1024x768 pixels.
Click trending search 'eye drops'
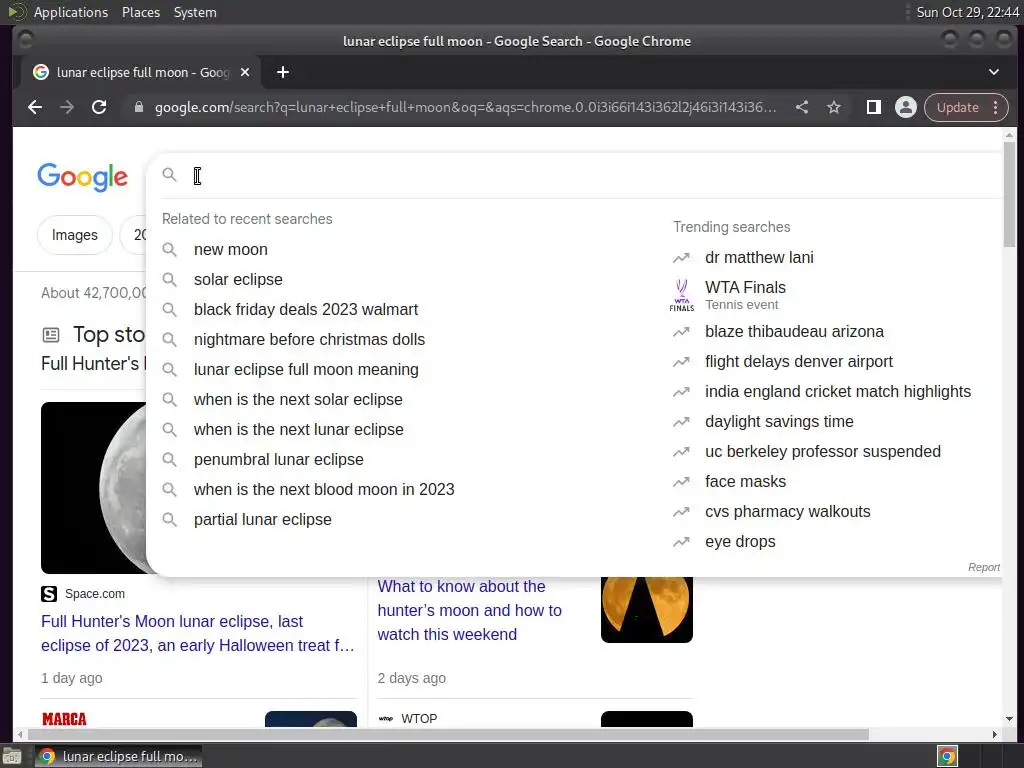pos(740,541)
